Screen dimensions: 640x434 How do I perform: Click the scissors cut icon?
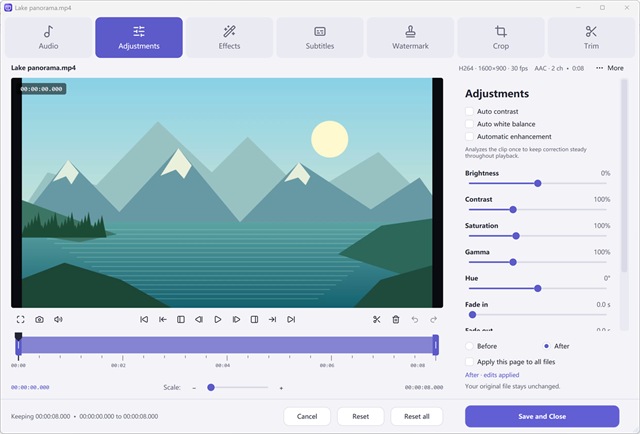click(377, 319)
